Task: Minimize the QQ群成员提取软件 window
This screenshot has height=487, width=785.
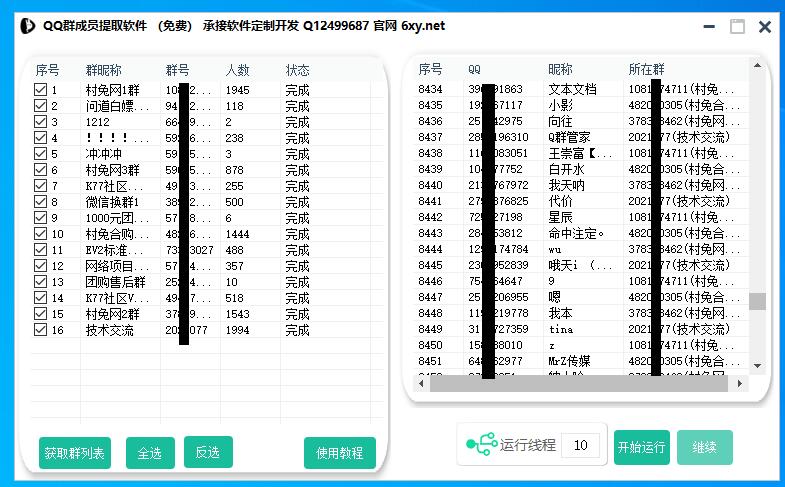Action: click(x=709, y=26)
